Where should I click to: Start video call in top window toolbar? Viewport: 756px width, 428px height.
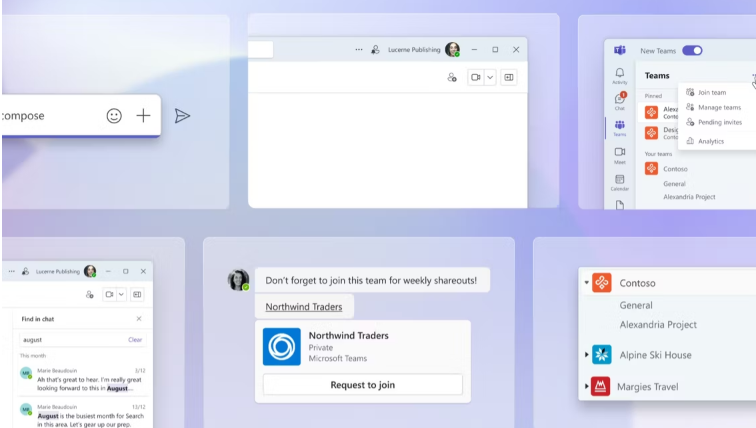[x=476, y=77]
